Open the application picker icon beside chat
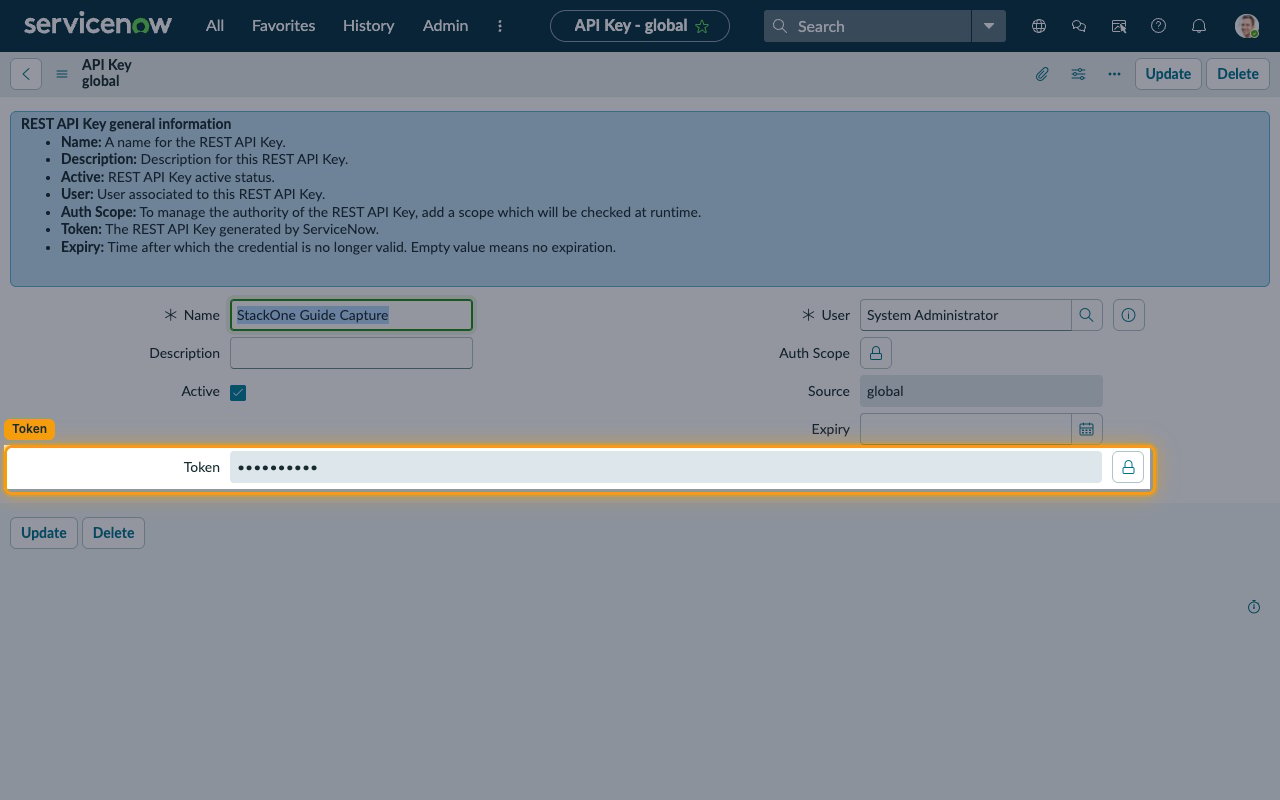 pyautogui.click(x=1119, y=26)
